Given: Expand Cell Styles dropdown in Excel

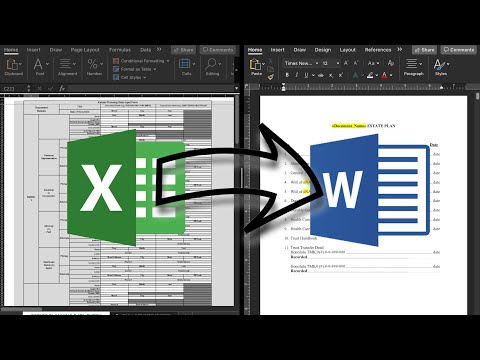Looking at the screenshot, I should click(145, 77).
